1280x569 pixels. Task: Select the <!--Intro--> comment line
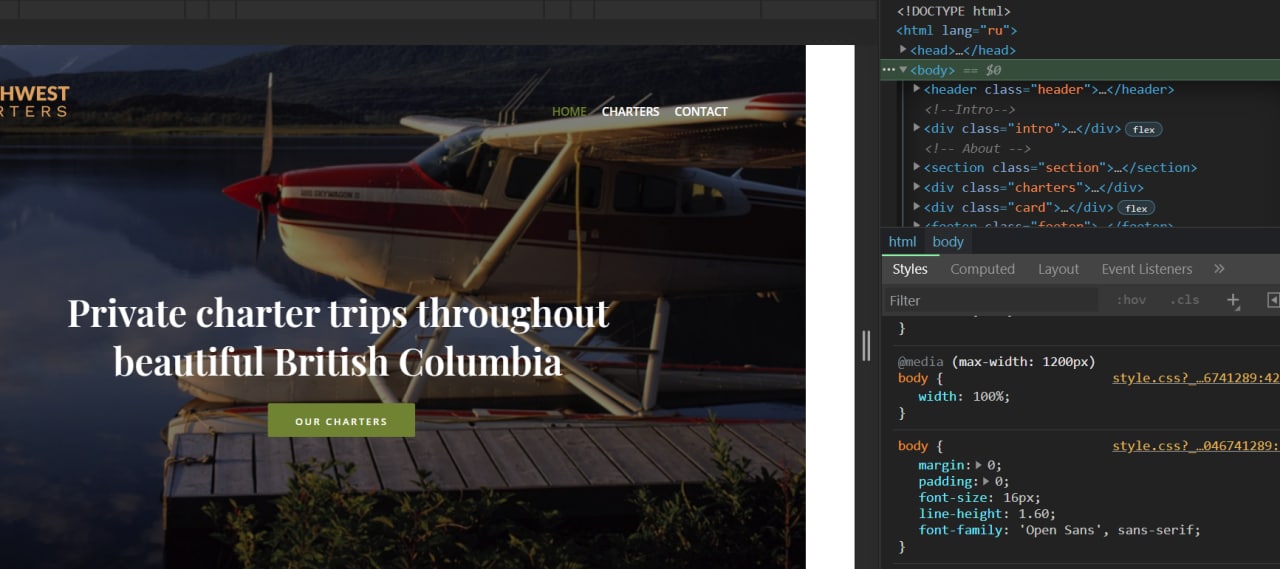tap(970, 109)
